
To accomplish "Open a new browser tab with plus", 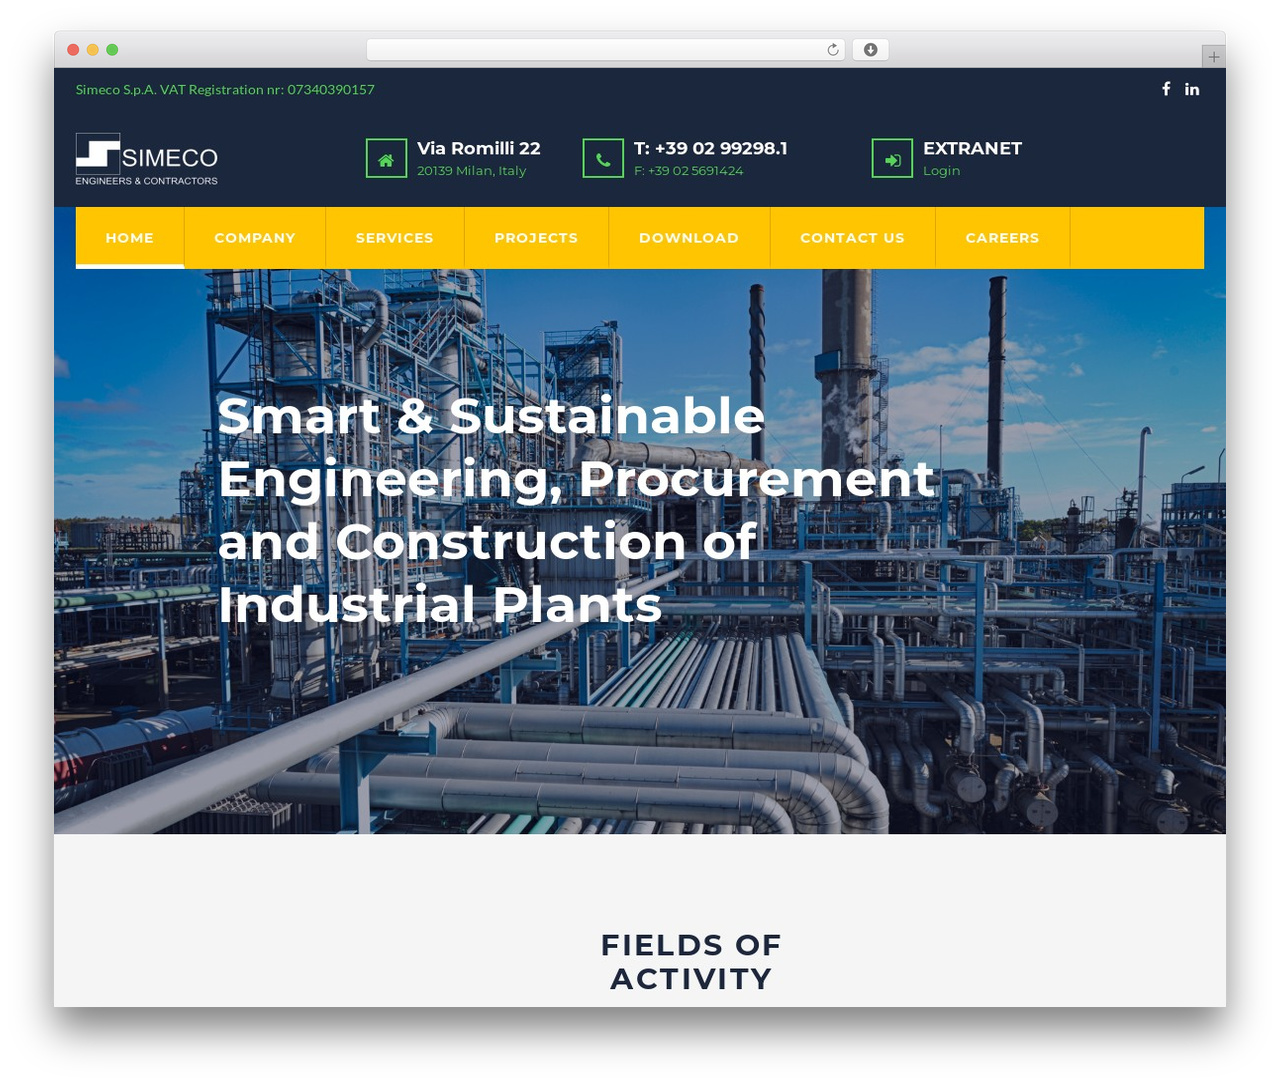I will tap(1213, 57).
